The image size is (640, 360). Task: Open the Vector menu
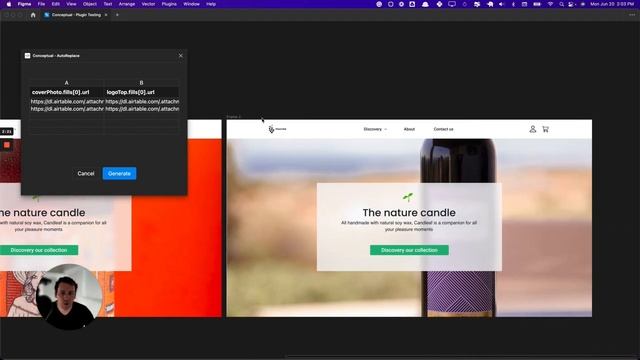[x=148, y=4]
